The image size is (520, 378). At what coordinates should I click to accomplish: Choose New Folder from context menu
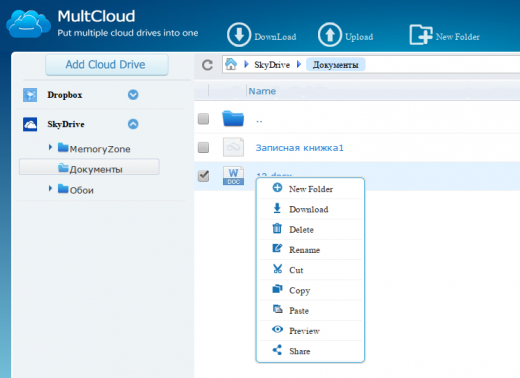310,189
